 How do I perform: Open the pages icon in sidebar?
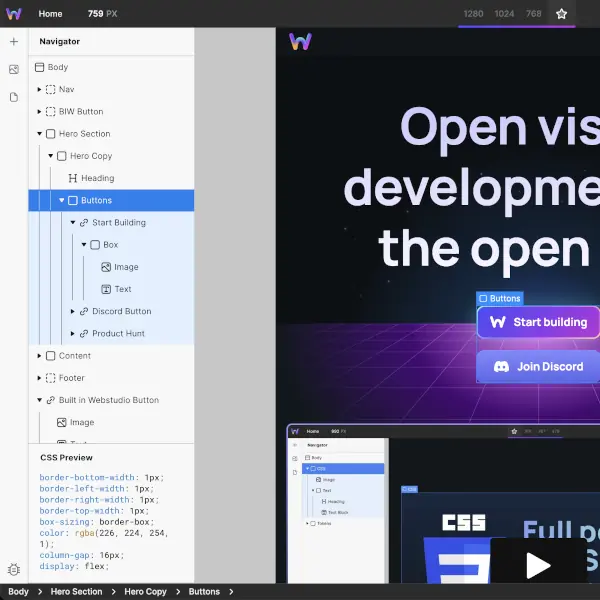(x=14, y=97)
